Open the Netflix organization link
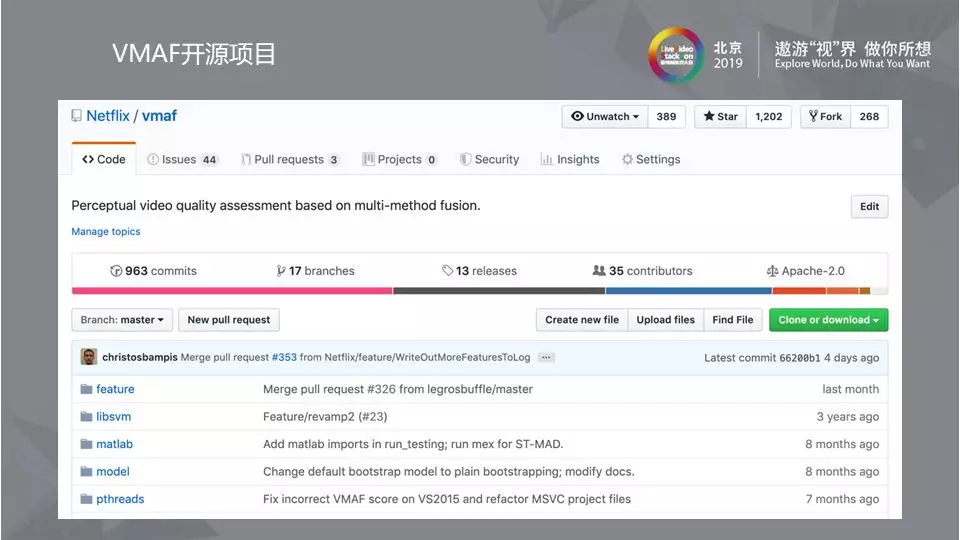 pos(108,116)
